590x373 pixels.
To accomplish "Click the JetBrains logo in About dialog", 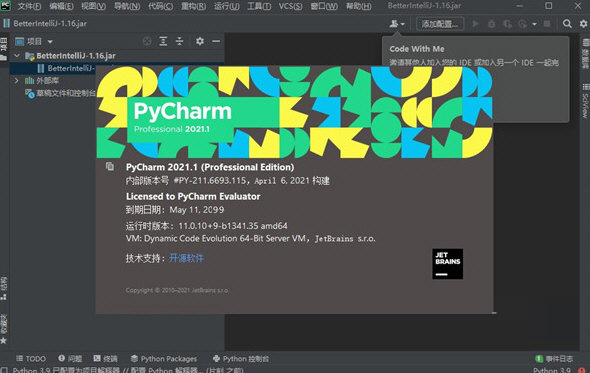I will [447, 264].
